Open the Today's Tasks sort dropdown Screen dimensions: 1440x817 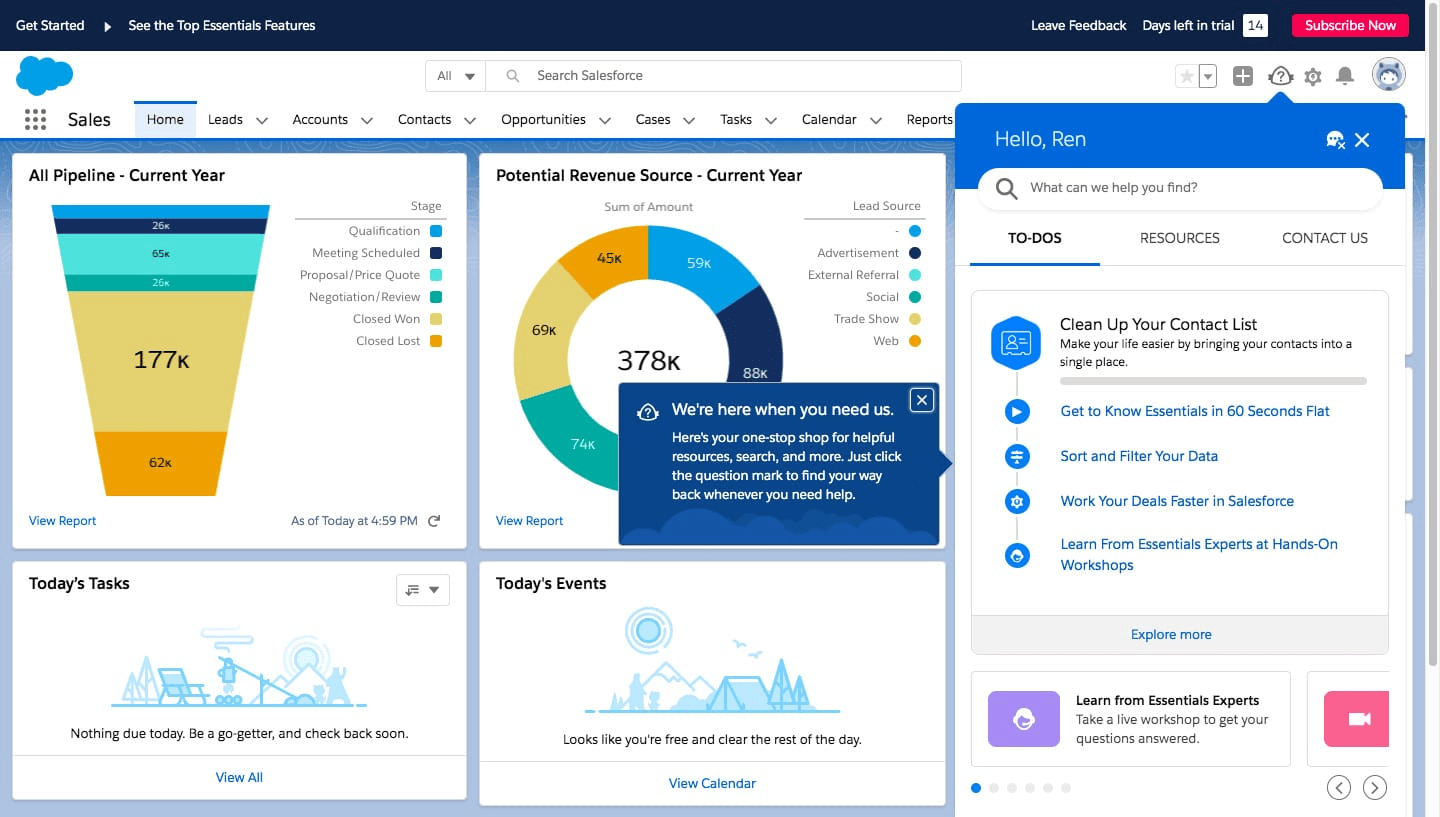[x=421, y=590]
